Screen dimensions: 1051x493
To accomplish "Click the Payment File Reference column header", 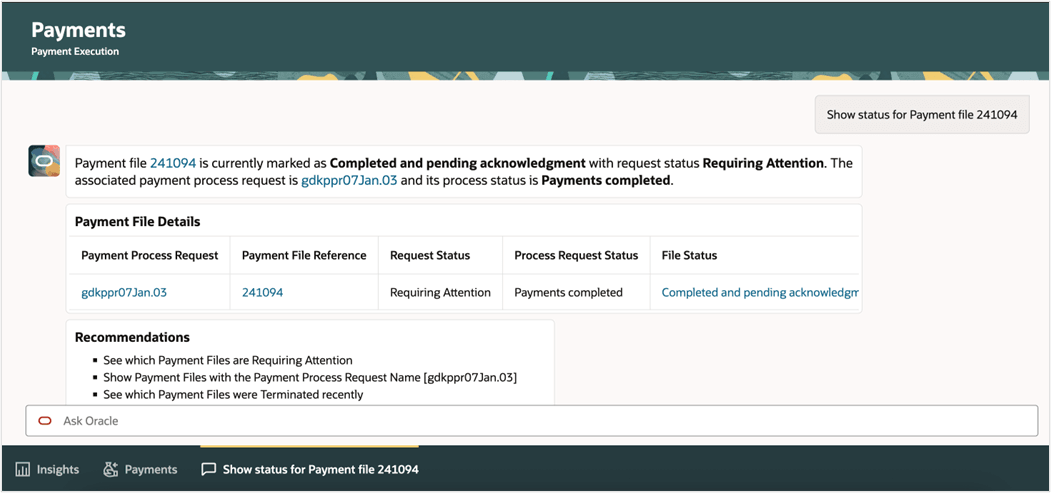I will 304,255.
